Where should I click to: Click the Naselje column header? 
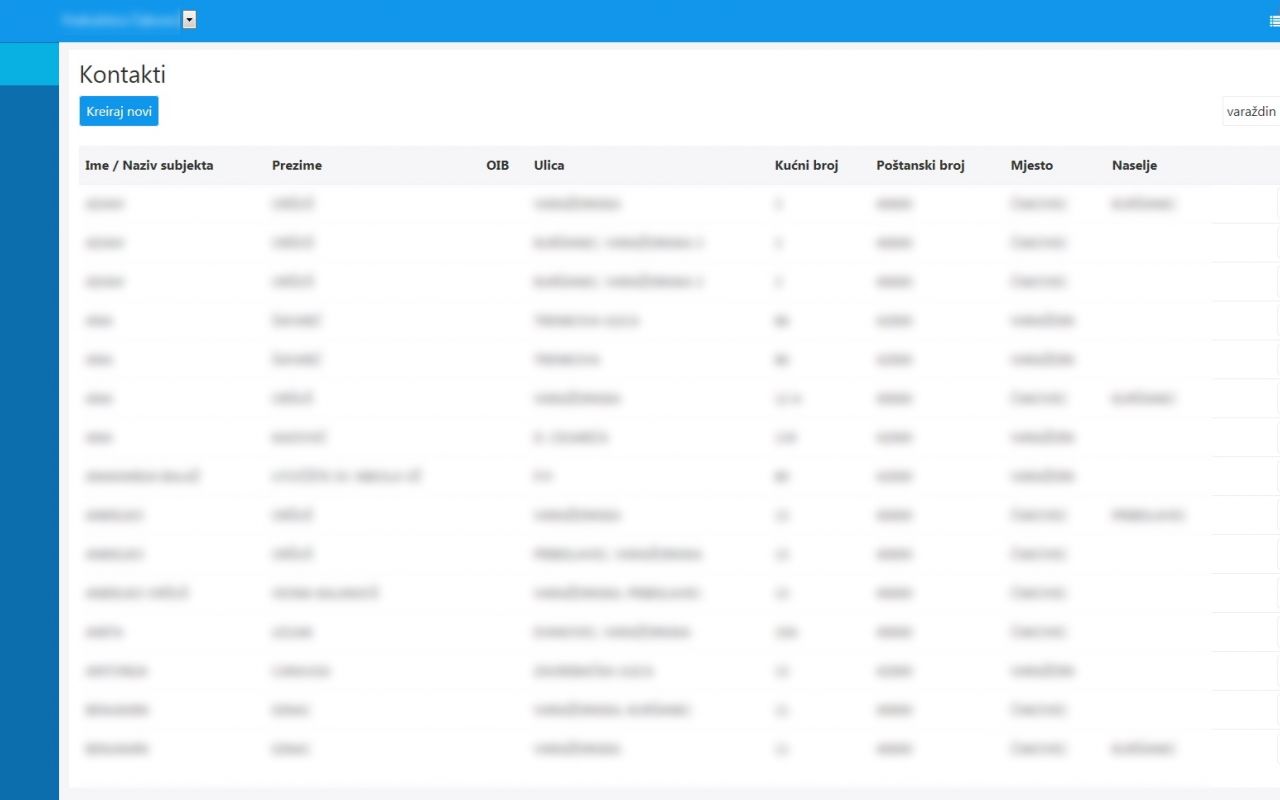pos(1134,165)
